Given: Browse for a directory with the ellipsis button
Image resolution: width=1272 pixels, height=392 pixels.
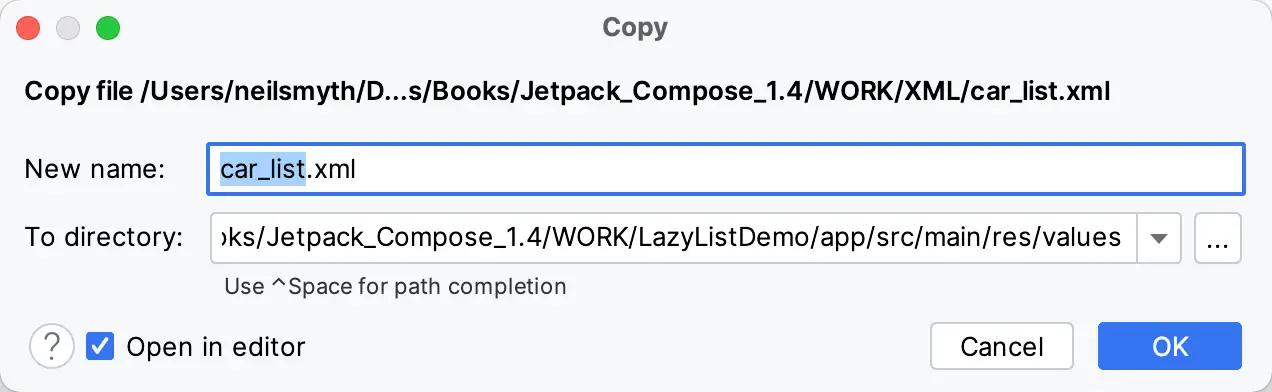Looking at the screenshot, I should coord(1218,238).
